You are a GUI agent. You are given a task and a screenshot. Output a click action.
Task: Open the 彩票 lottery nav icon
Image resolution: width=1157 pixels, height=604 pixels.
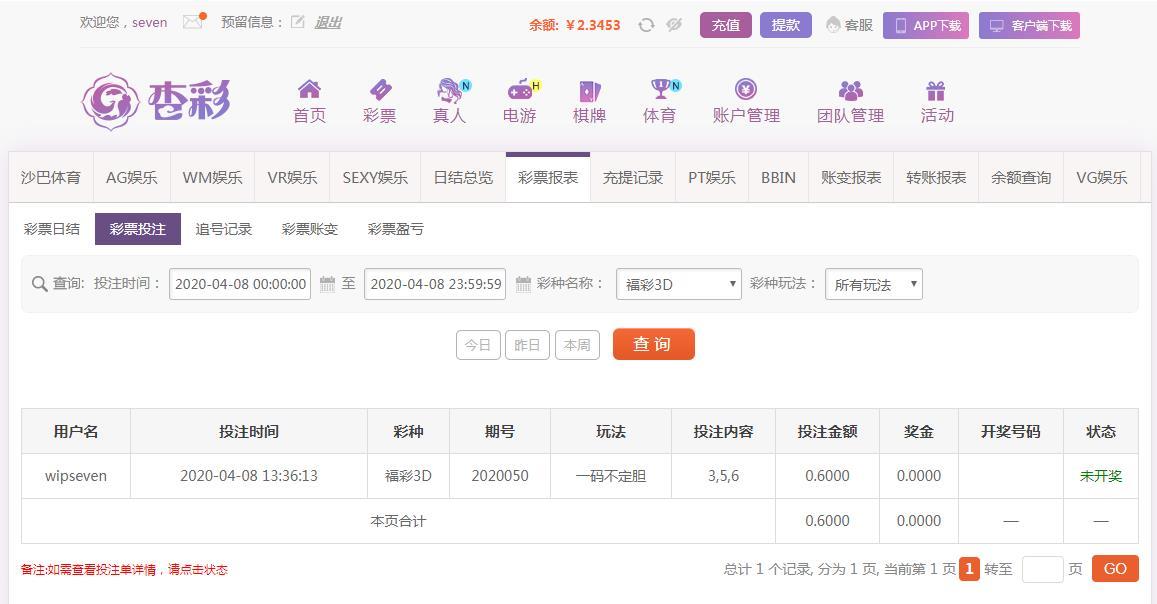click(379, 91)
